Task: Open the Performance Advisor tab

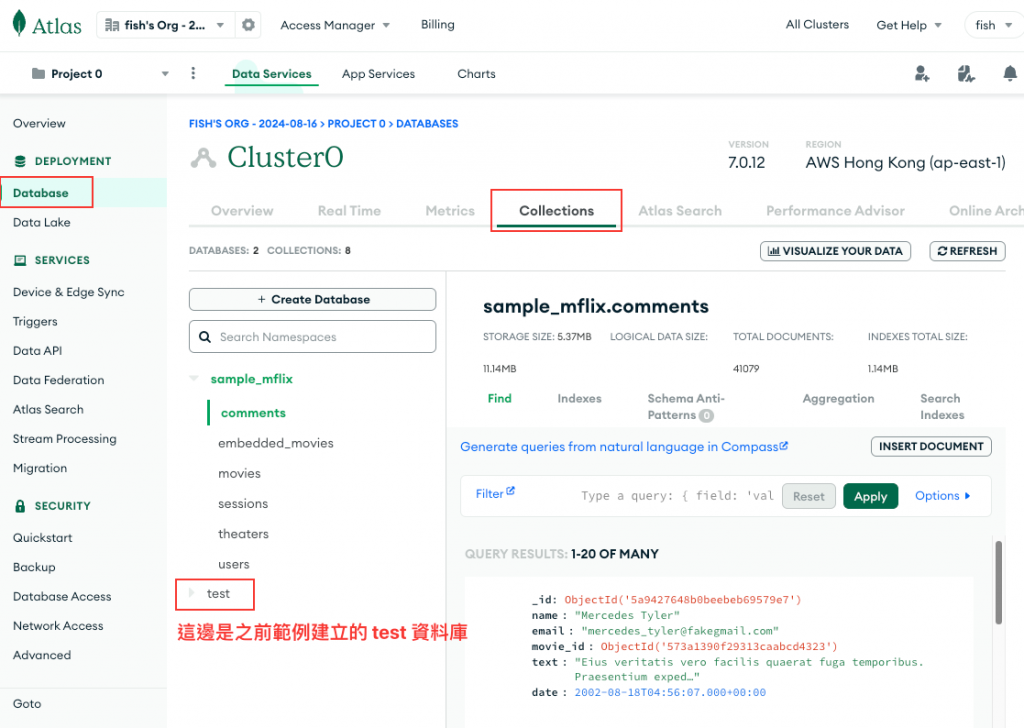Action: click(835, 211)
